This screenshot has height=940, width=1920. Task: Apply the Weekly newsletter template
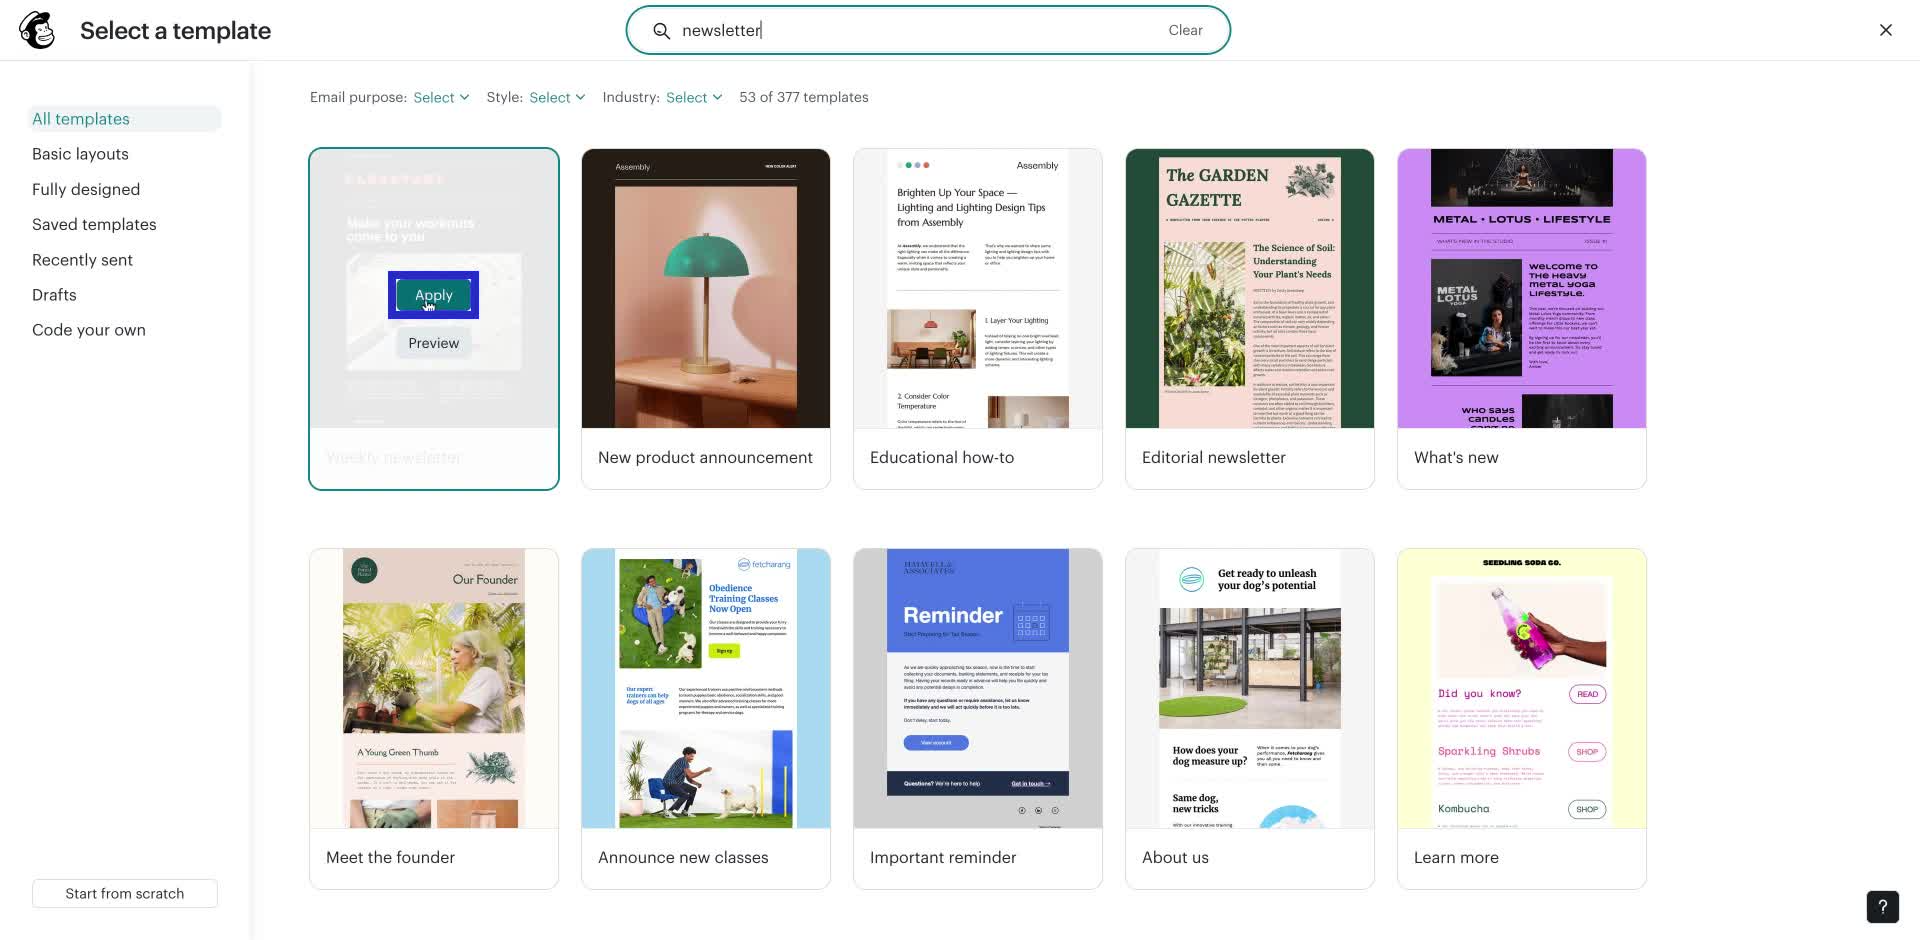click(433, 294)
